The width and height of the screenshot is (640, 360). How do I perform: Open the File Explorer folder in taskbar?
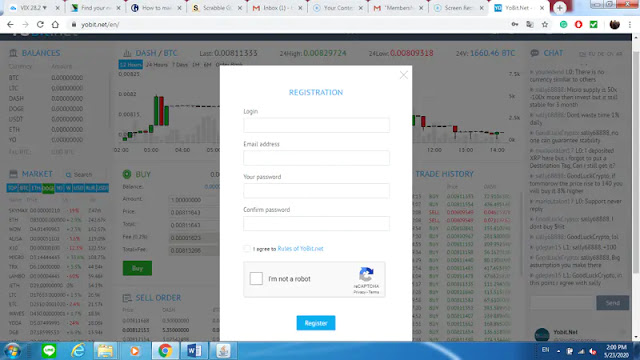tap(105, 351)
